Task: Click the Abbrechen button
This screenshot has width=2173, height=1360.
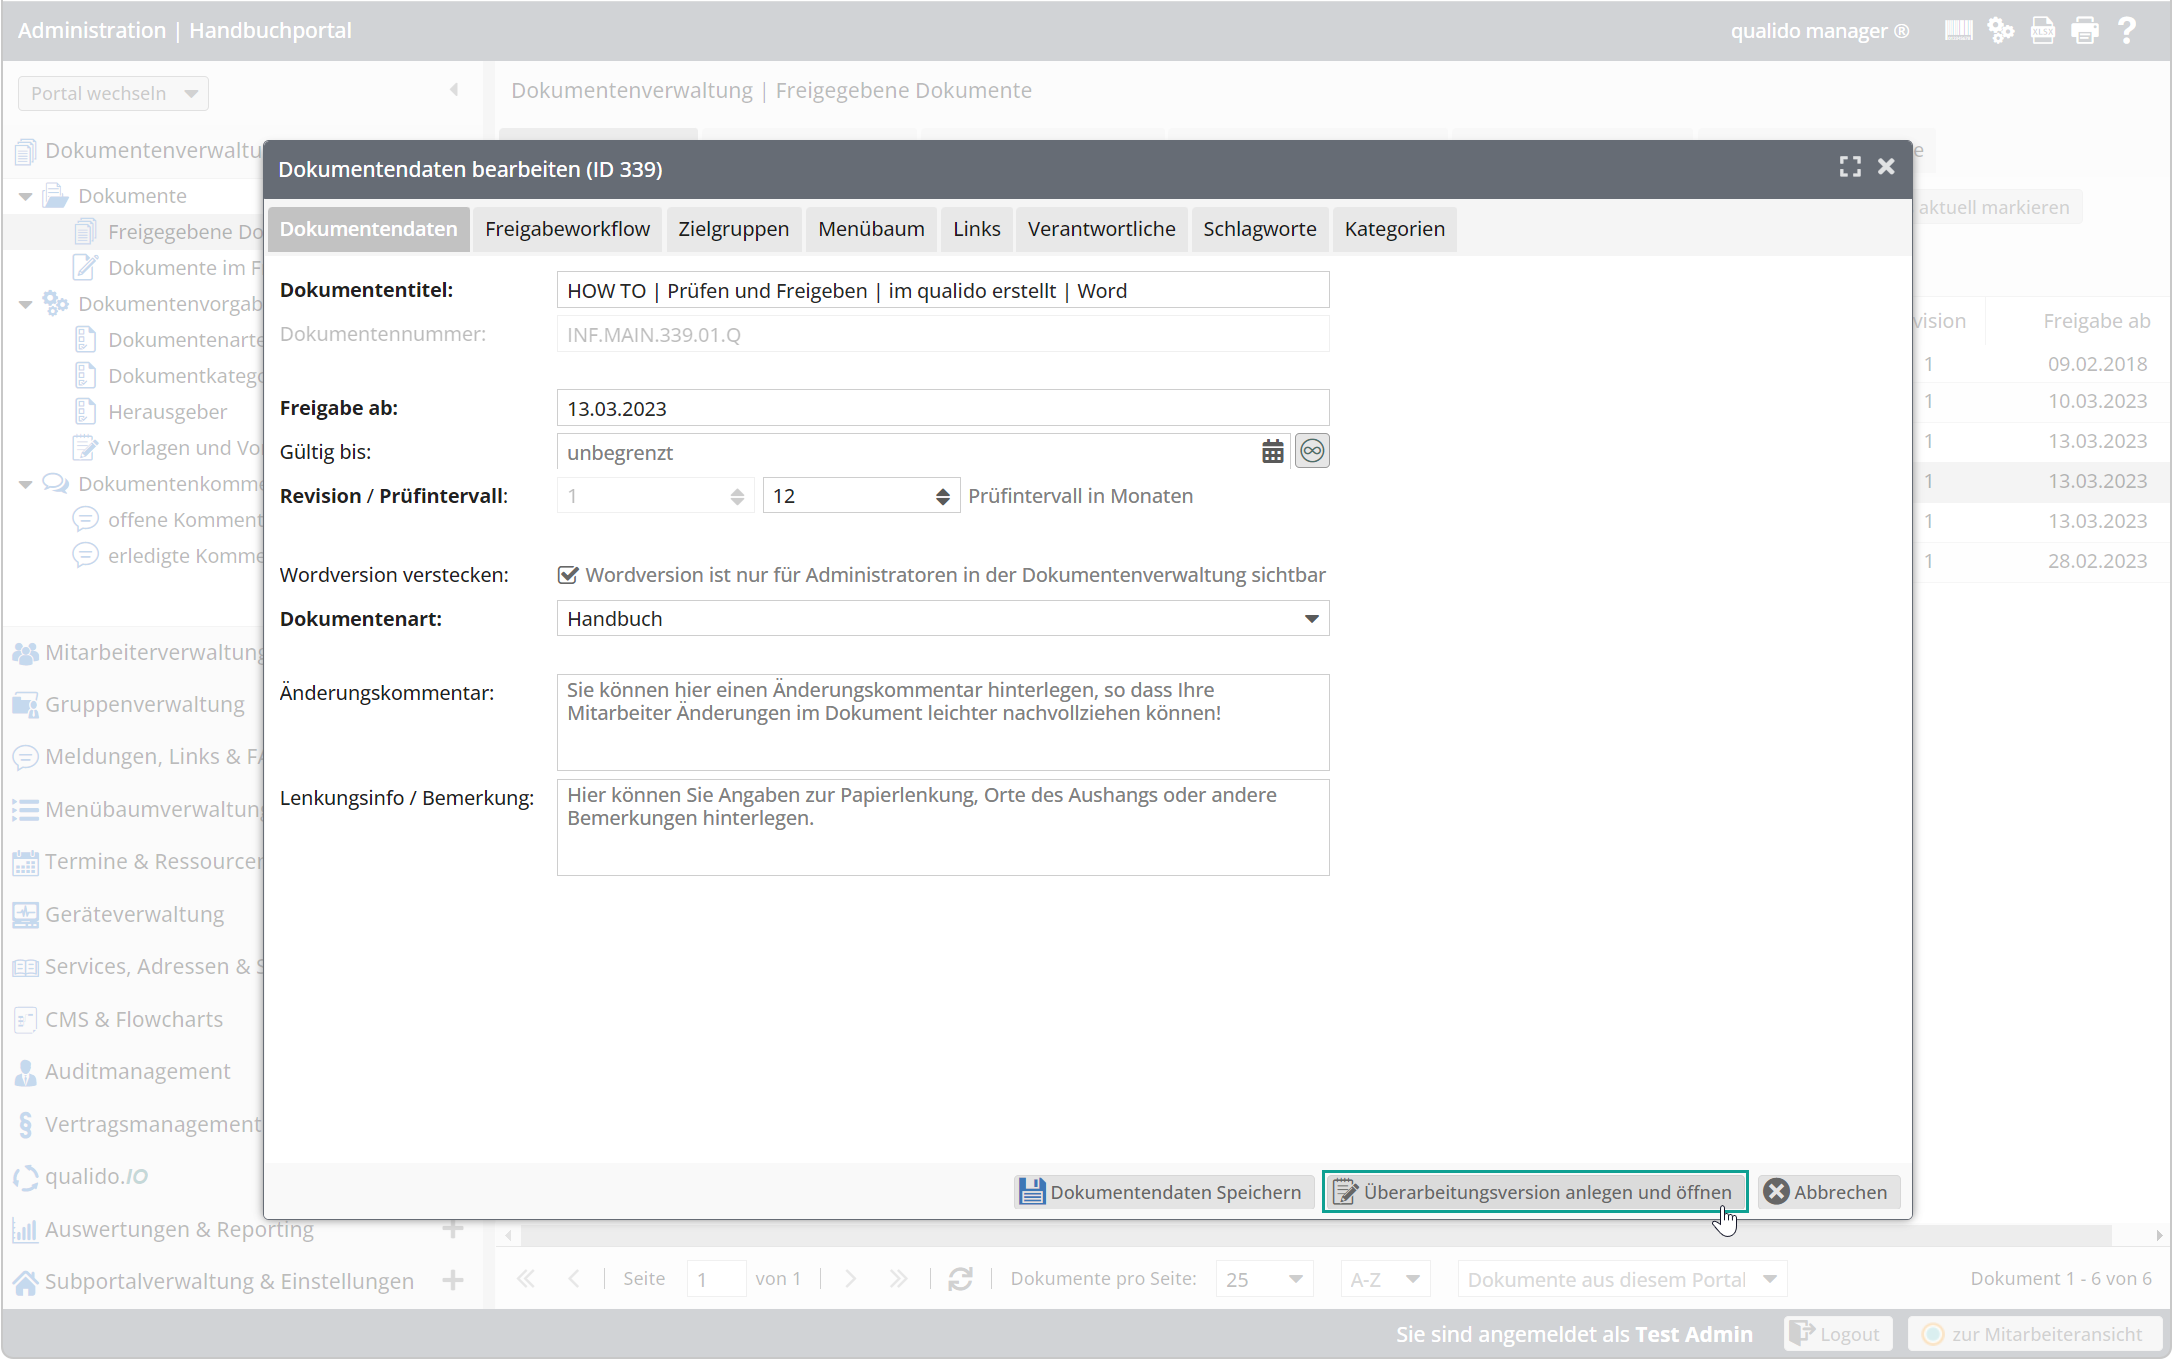Action: click(1827, 1192)
